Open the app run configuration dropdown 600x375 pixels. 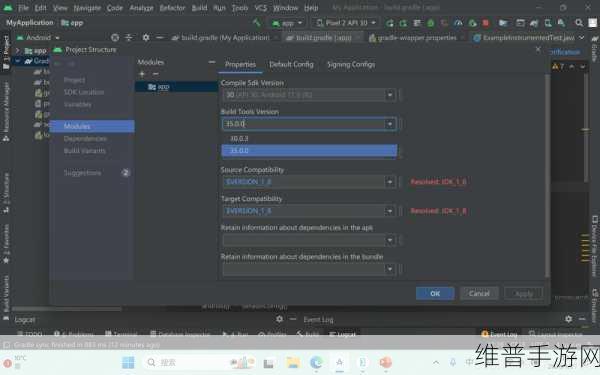pyautogui.click(x=287, y=23)
